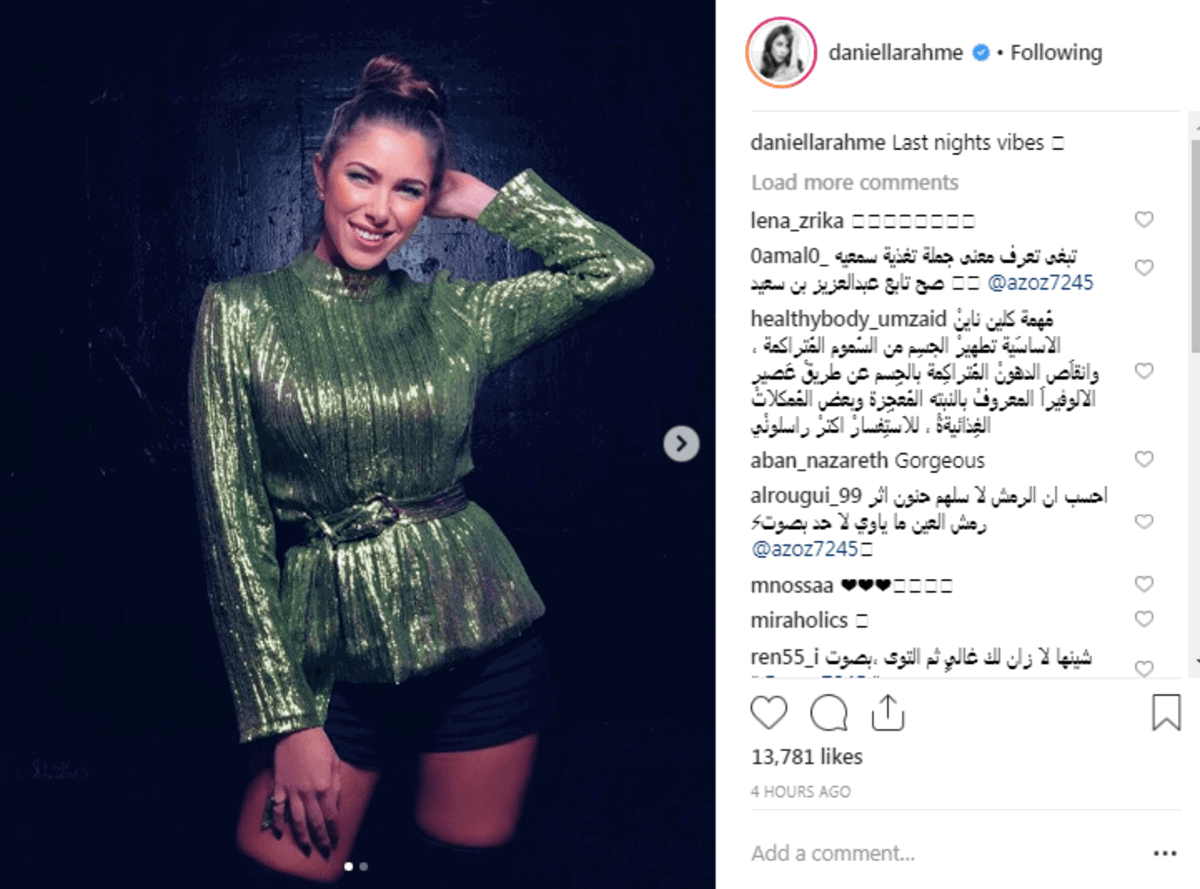Like the post with the heart icon
This screenshot has height=889, width=1200.
point(769,713)
